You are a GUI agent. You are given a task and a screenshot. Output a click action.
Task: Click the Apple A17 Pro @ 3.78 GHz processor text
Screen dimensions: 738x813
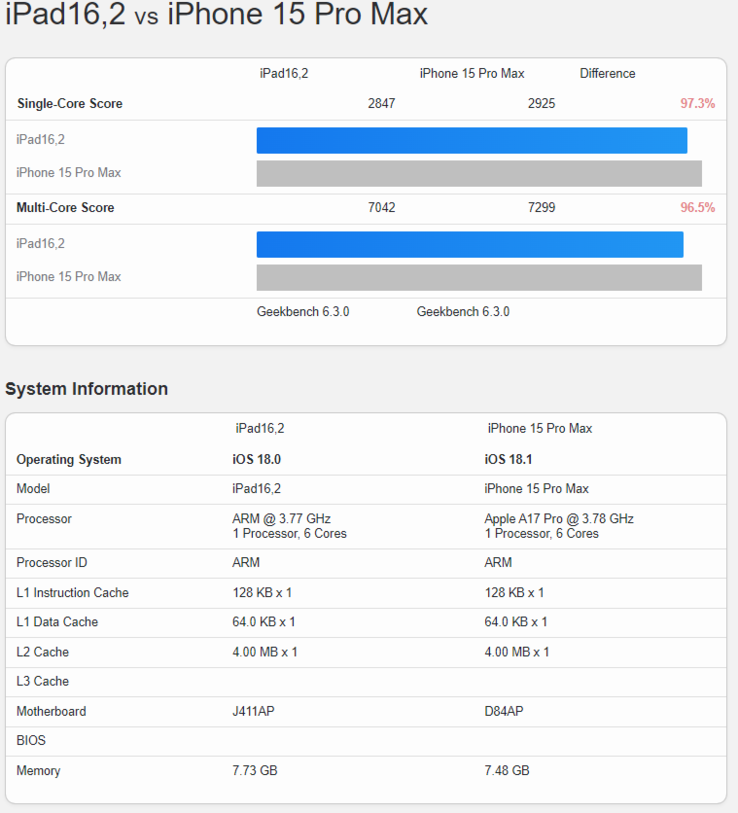[559, 519]
